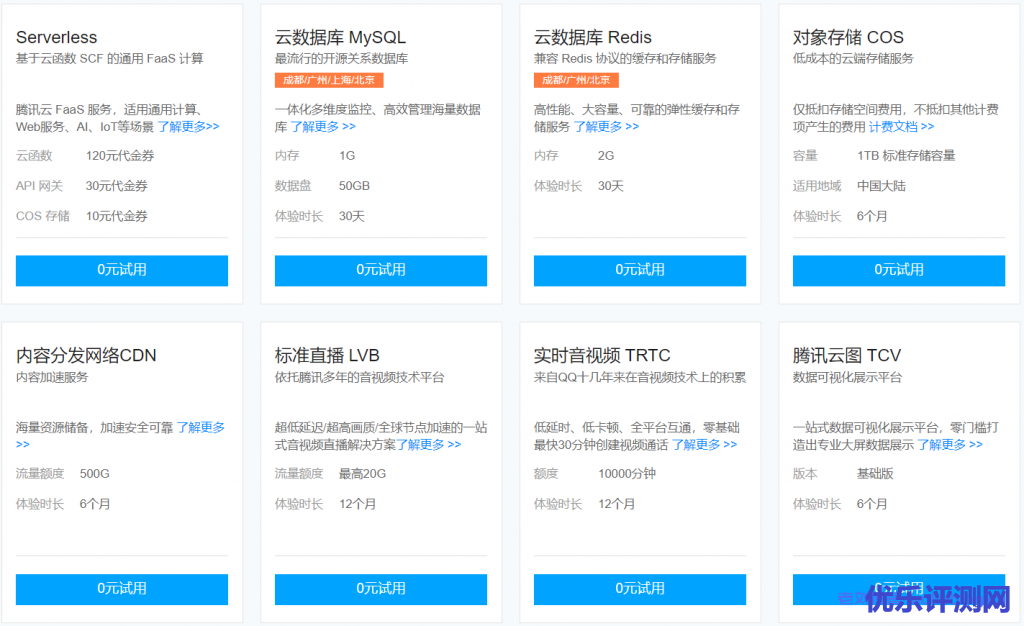Click the 12个月 duration in TRTC card

click(x=616, y=503)
